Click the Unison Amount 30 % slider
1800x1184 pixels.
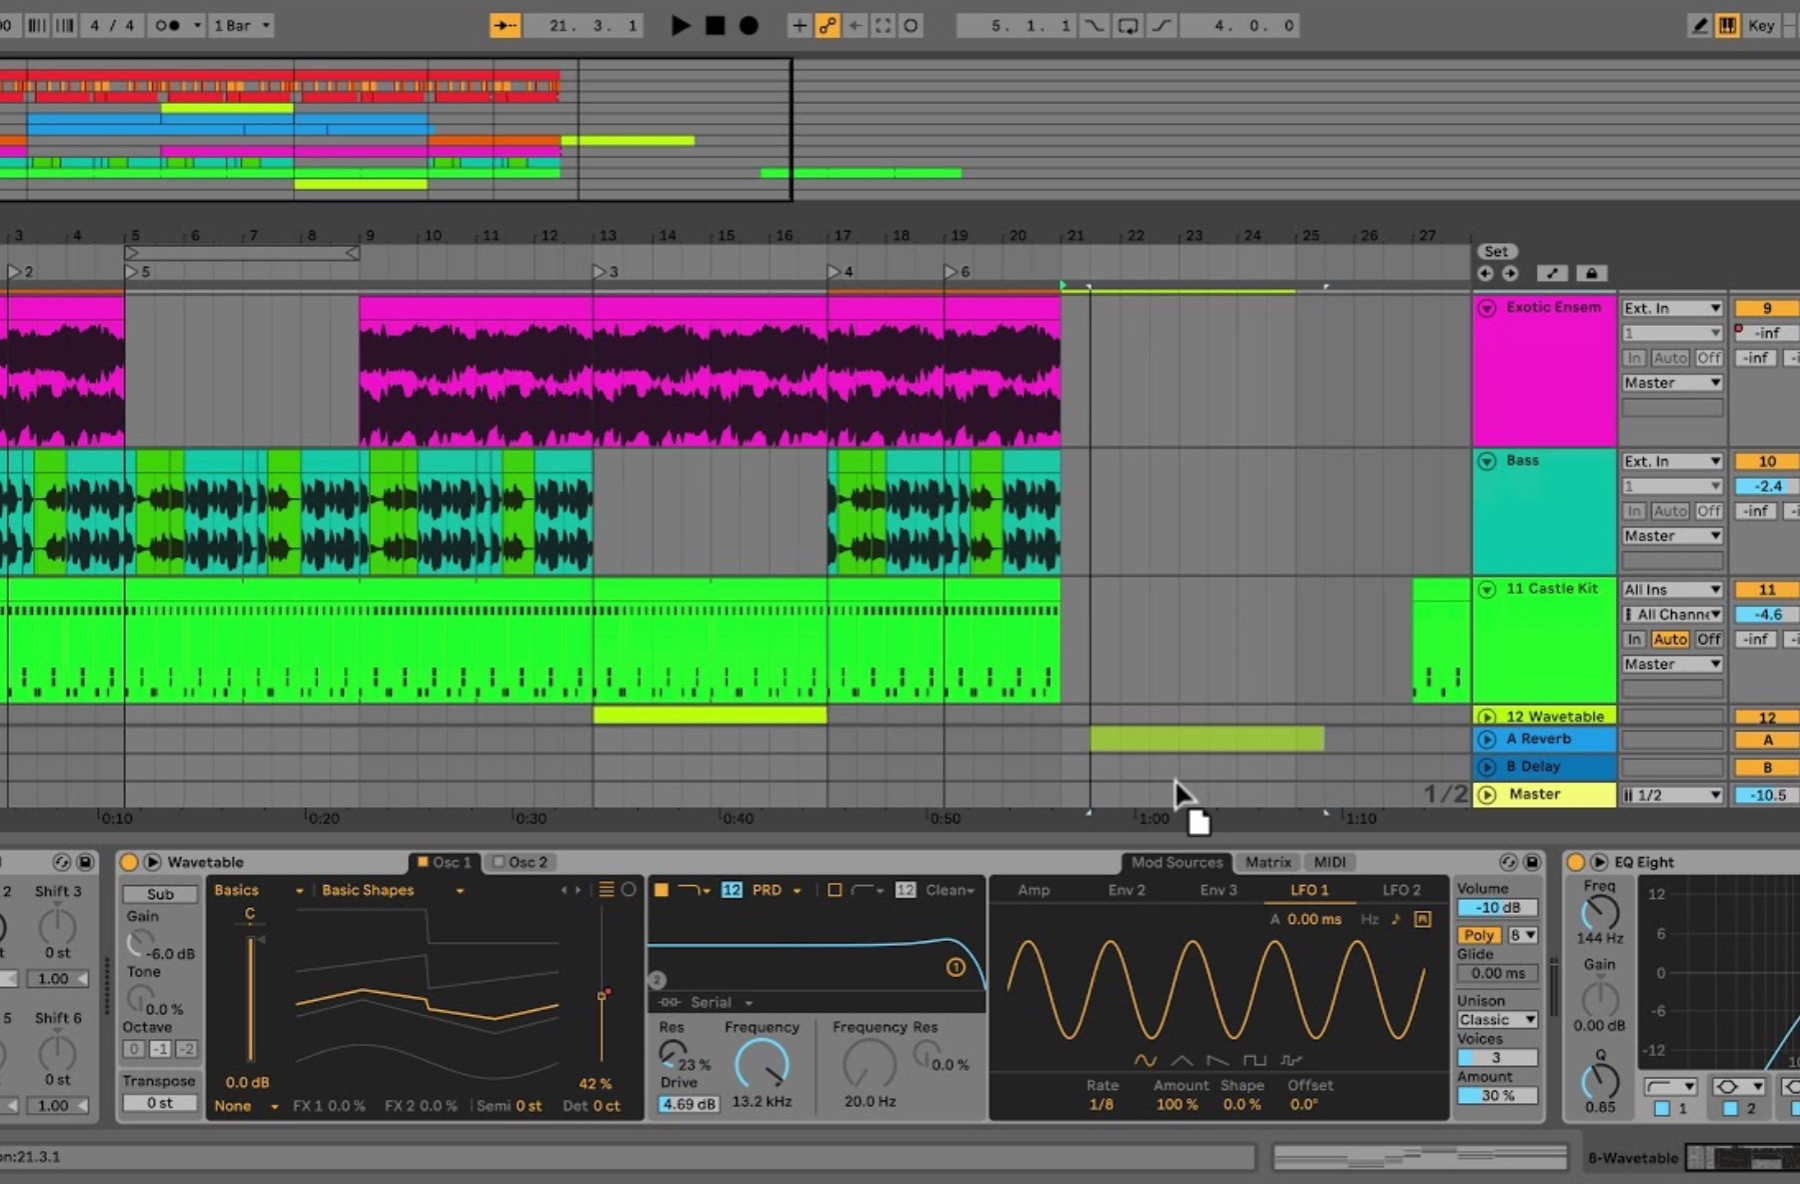pyautogui.click(x=1497, y=1096)
